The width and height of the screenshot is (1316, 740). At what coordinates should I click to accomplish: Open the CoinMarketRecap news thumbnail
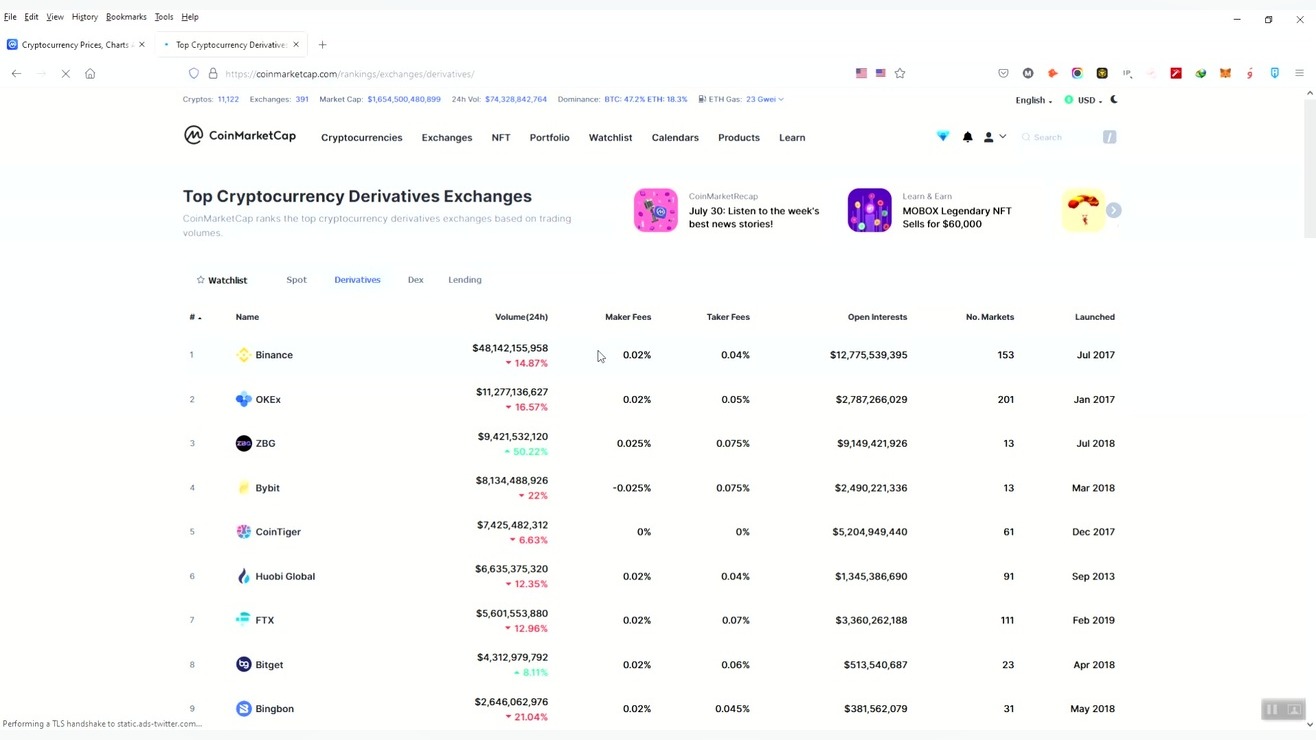coord(656,210)
